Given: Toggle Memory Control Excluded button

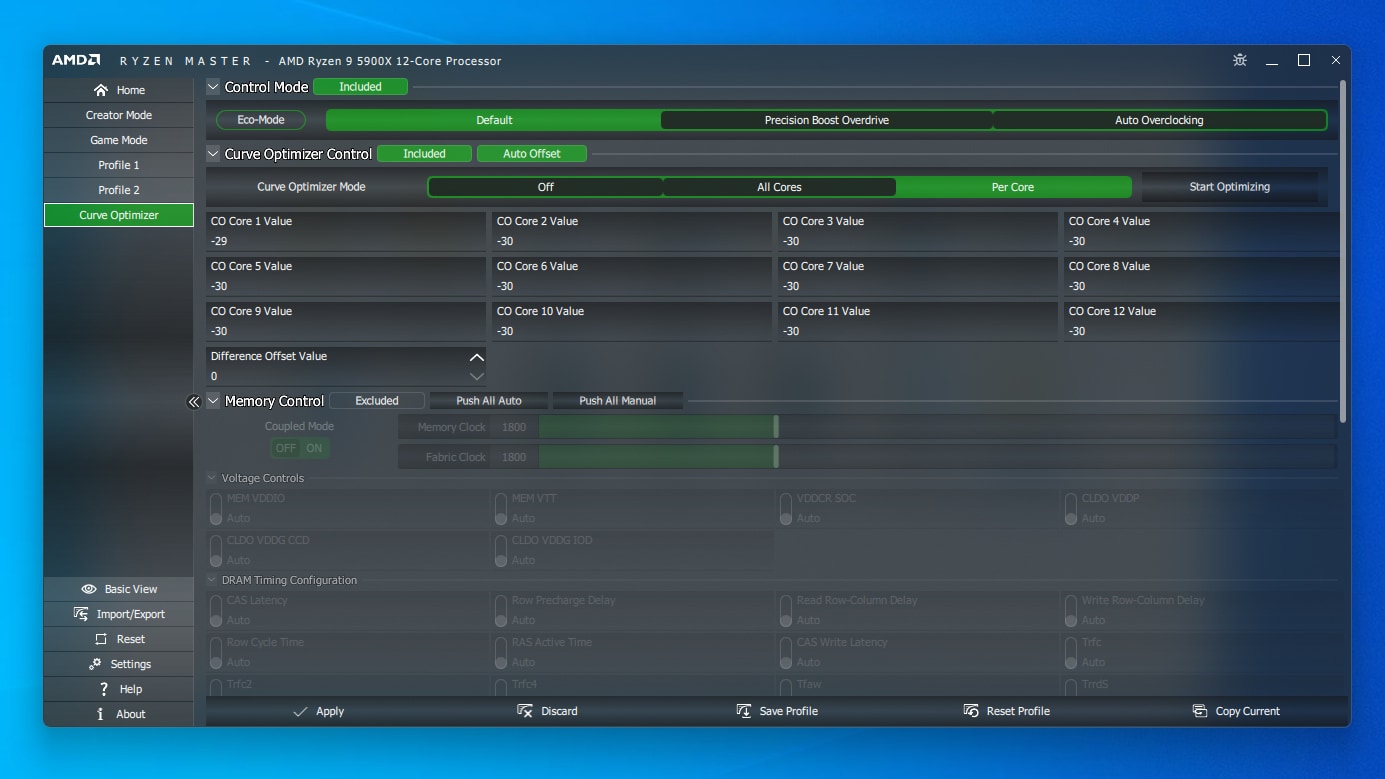Looking at the screenshot, I should 377,401.
